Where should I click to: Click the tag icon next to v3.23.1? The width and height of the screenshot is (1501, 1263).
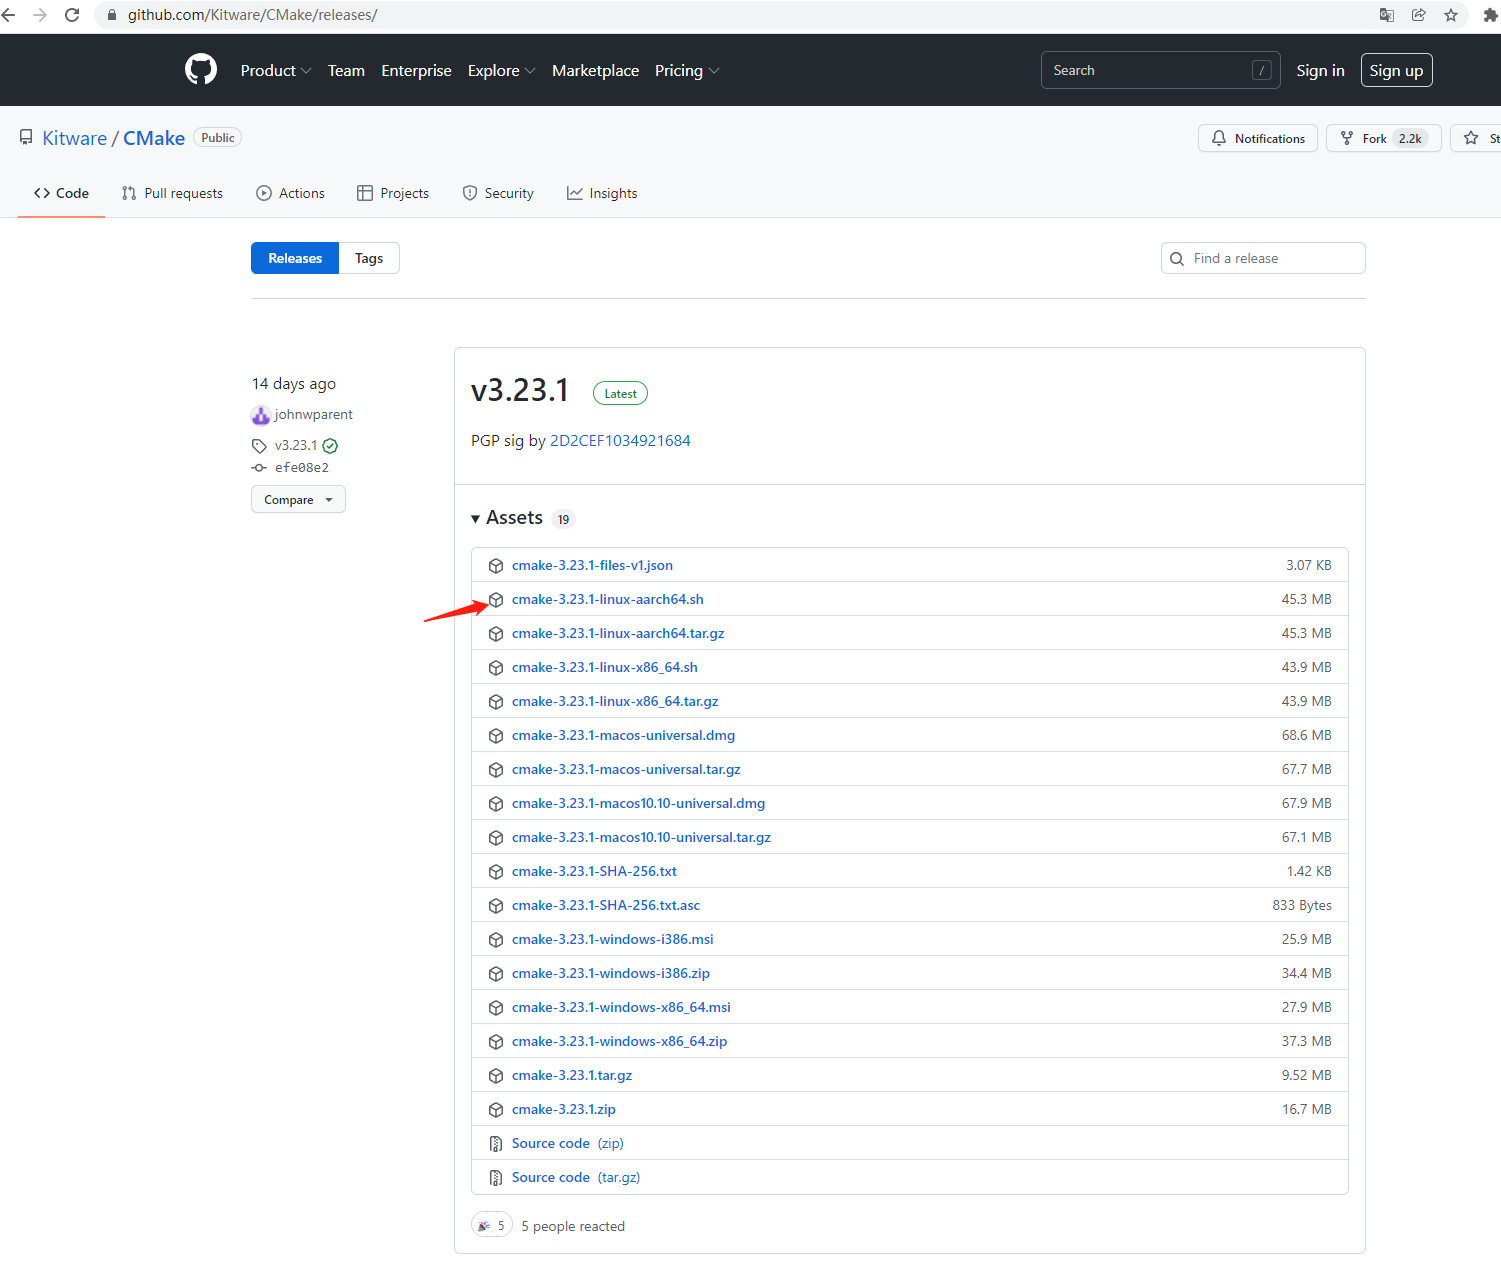[x=259, y=446]
